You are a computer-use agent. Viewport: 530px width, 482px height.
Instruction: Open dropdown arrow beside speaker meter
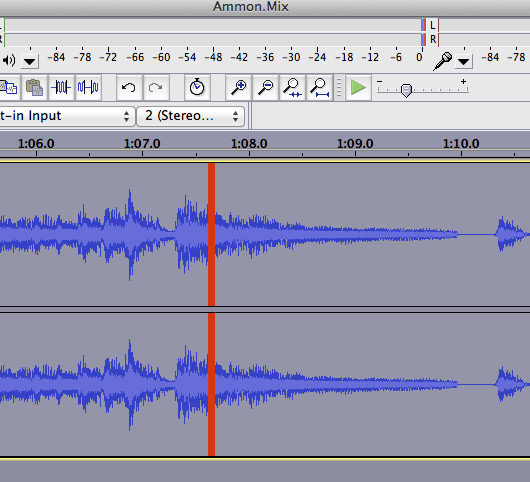click(x=30, y=62)
